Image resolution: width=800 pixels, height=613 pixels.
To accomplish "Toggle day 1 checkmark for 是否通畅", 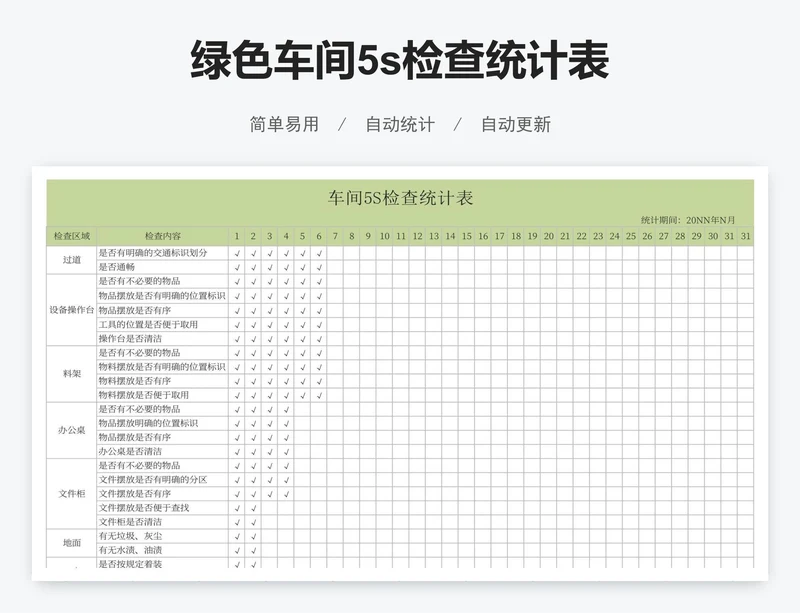I will point(237,267).
